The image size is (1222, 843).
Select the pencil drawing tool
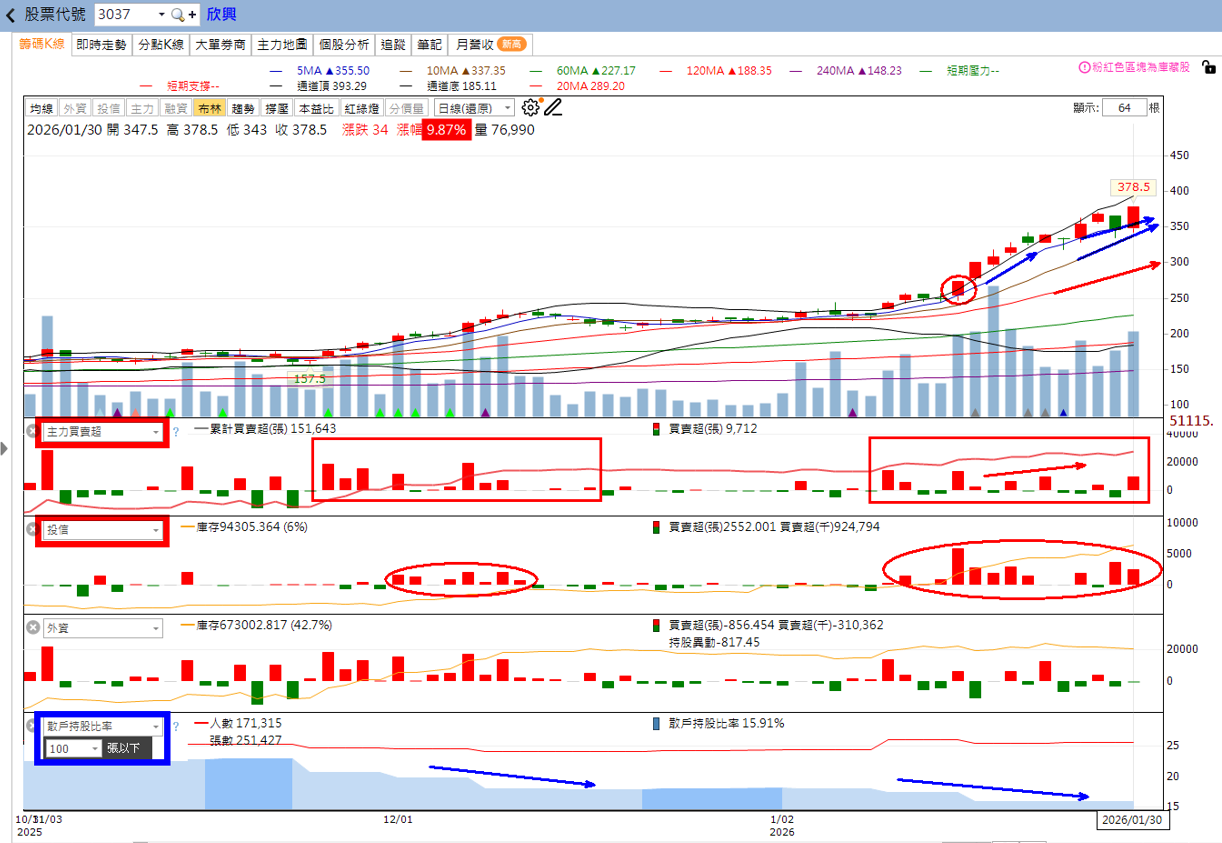553,107
